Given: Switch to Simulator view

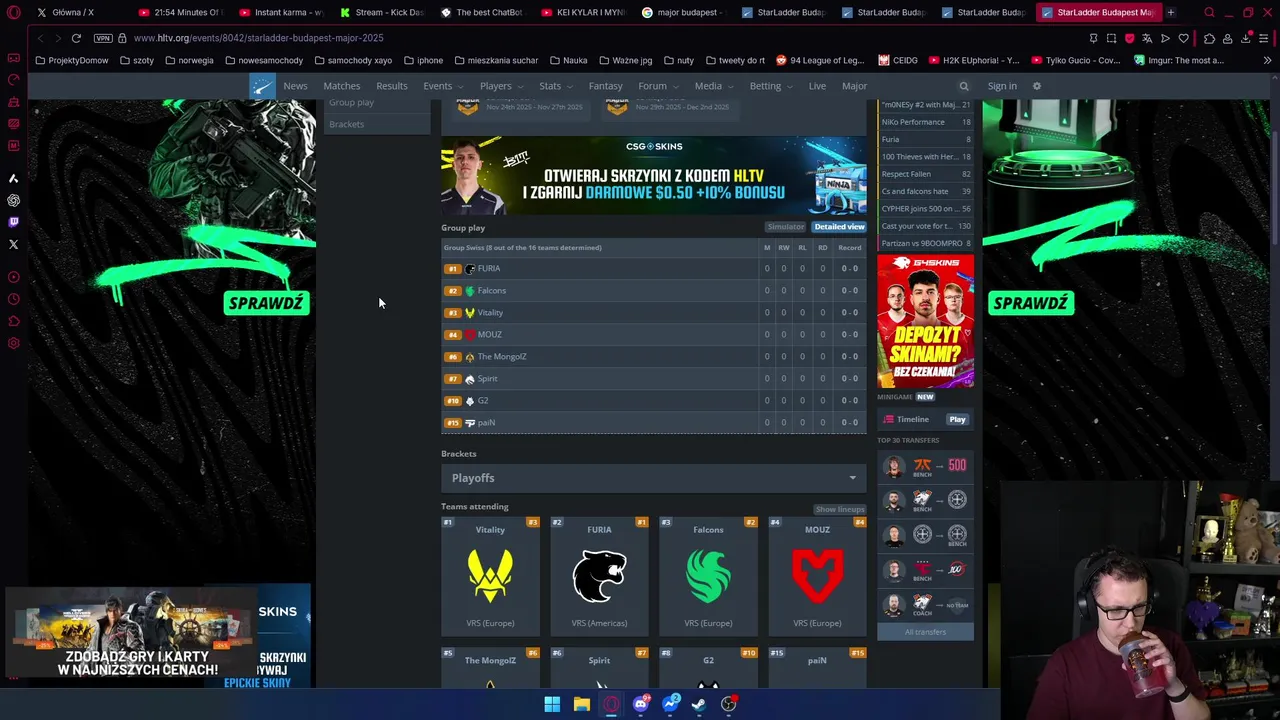Looking at the screenshot, I should click(785, 227).
